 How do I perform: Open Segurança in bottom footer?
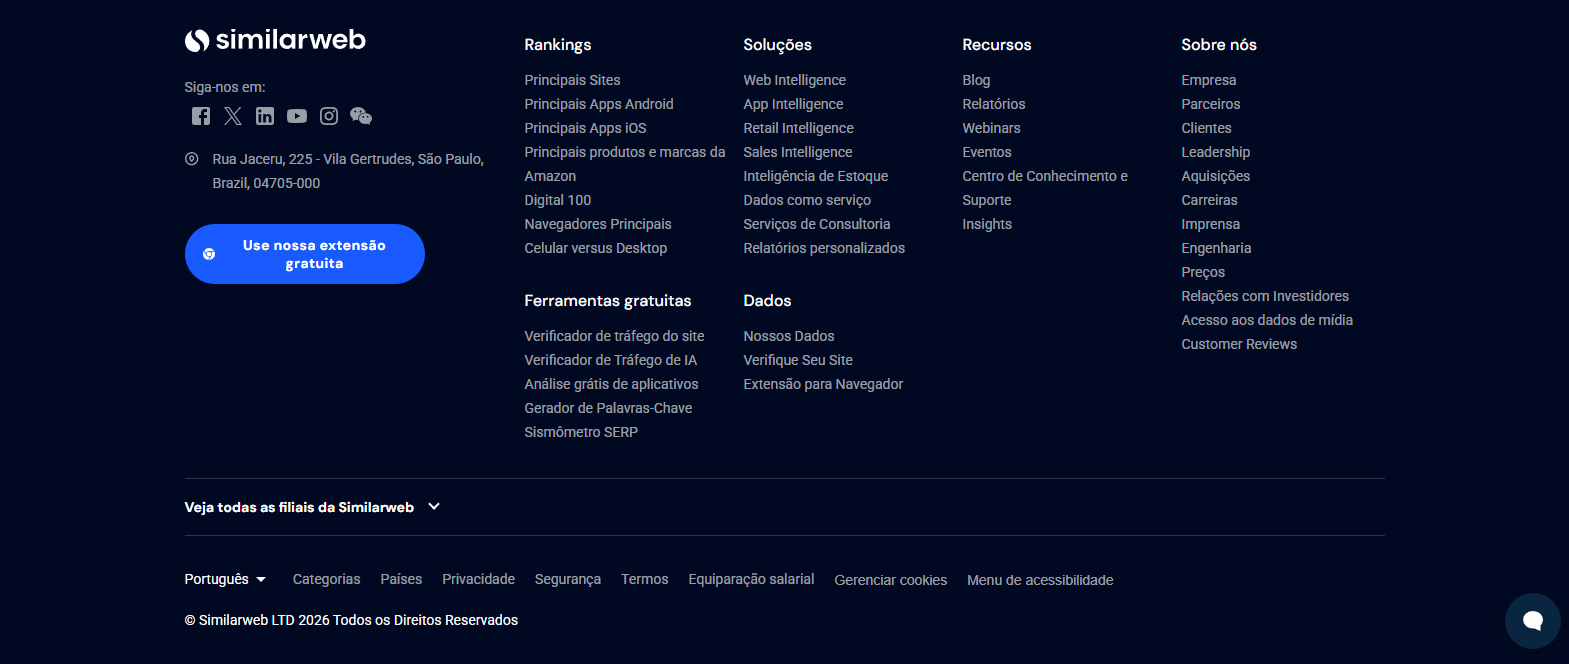coord(568,579)
